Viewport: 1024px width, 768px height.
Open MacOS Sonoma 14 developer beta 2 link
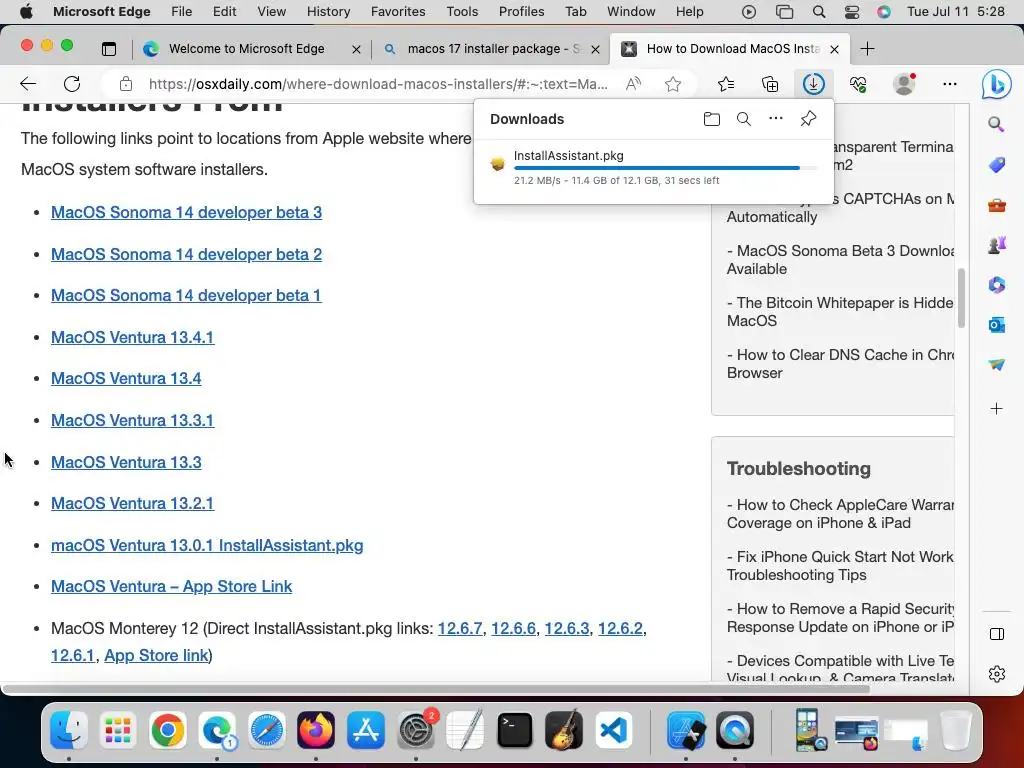click(186, 254)
